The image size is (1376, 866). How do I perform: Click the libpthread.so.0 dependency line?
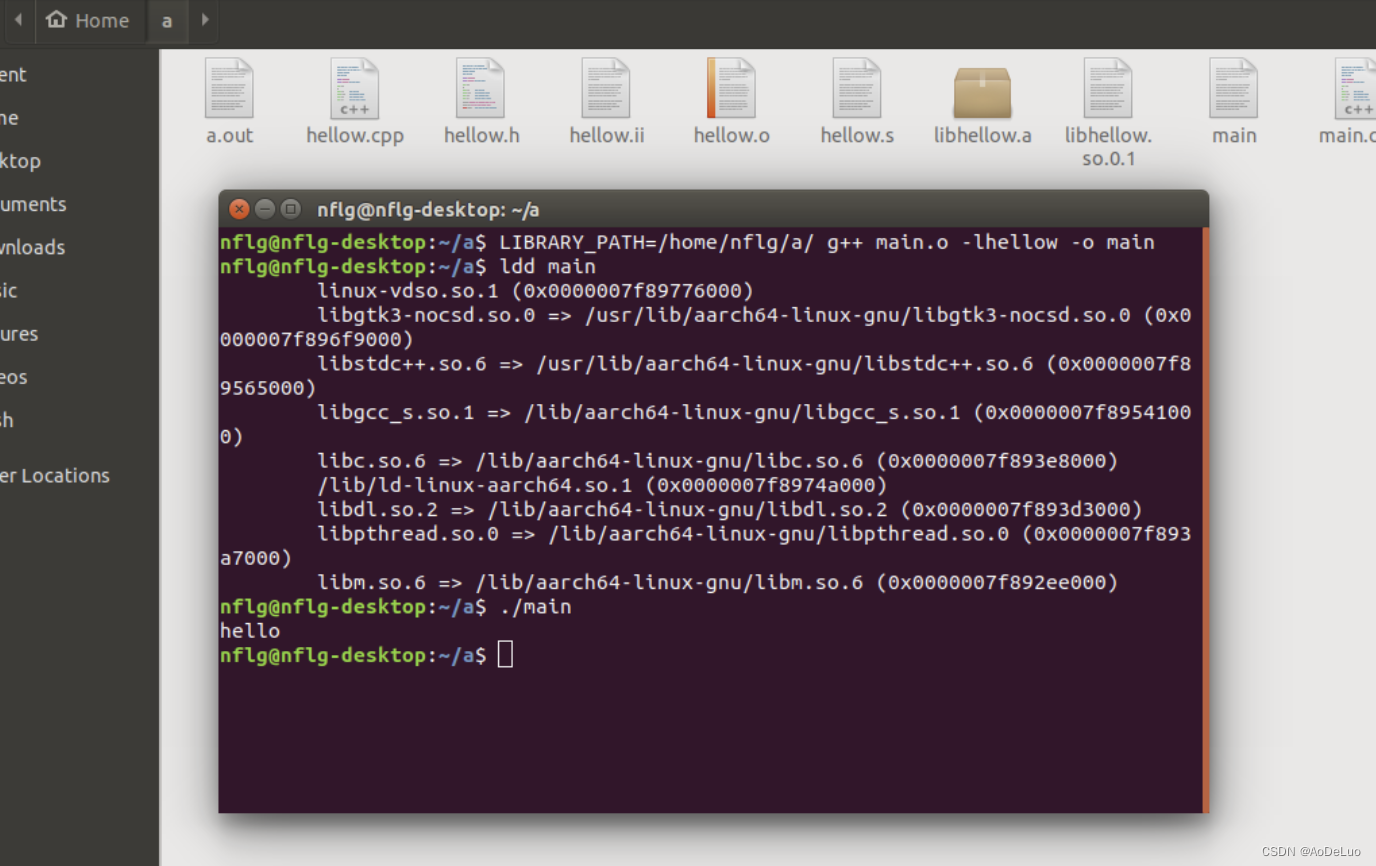705,545
